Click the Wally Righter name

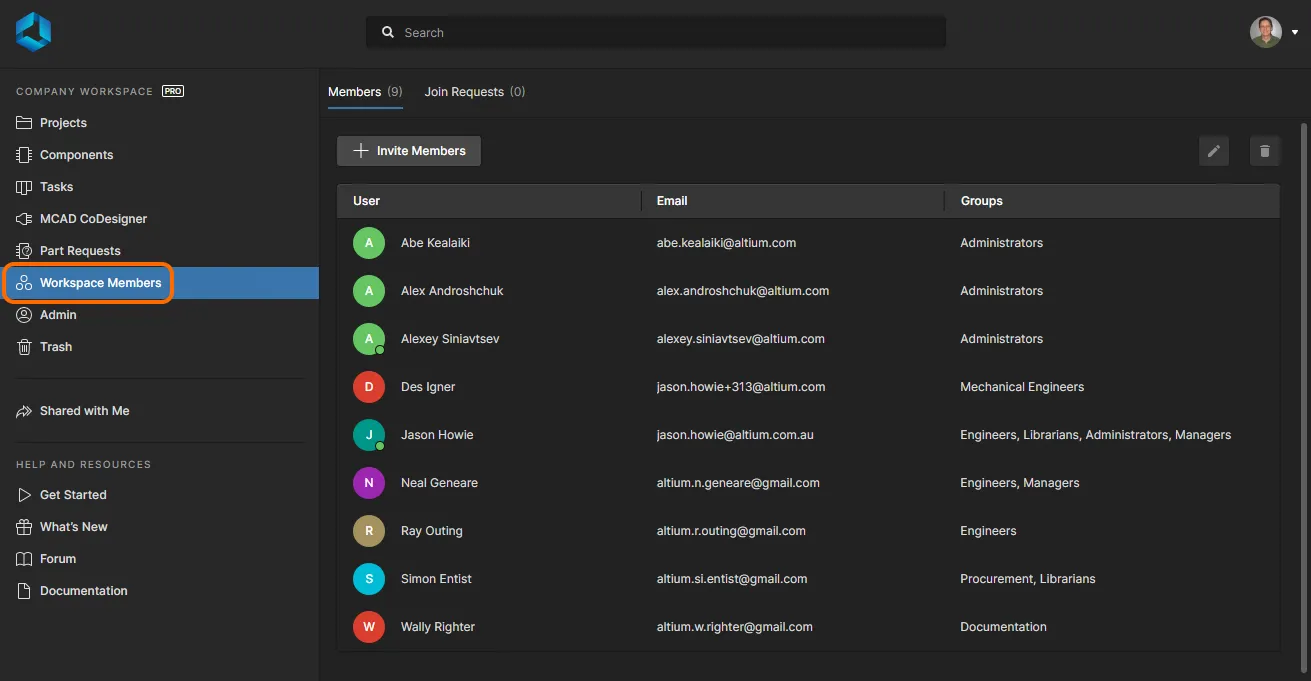pyautogui.click(x=438, y=627)
